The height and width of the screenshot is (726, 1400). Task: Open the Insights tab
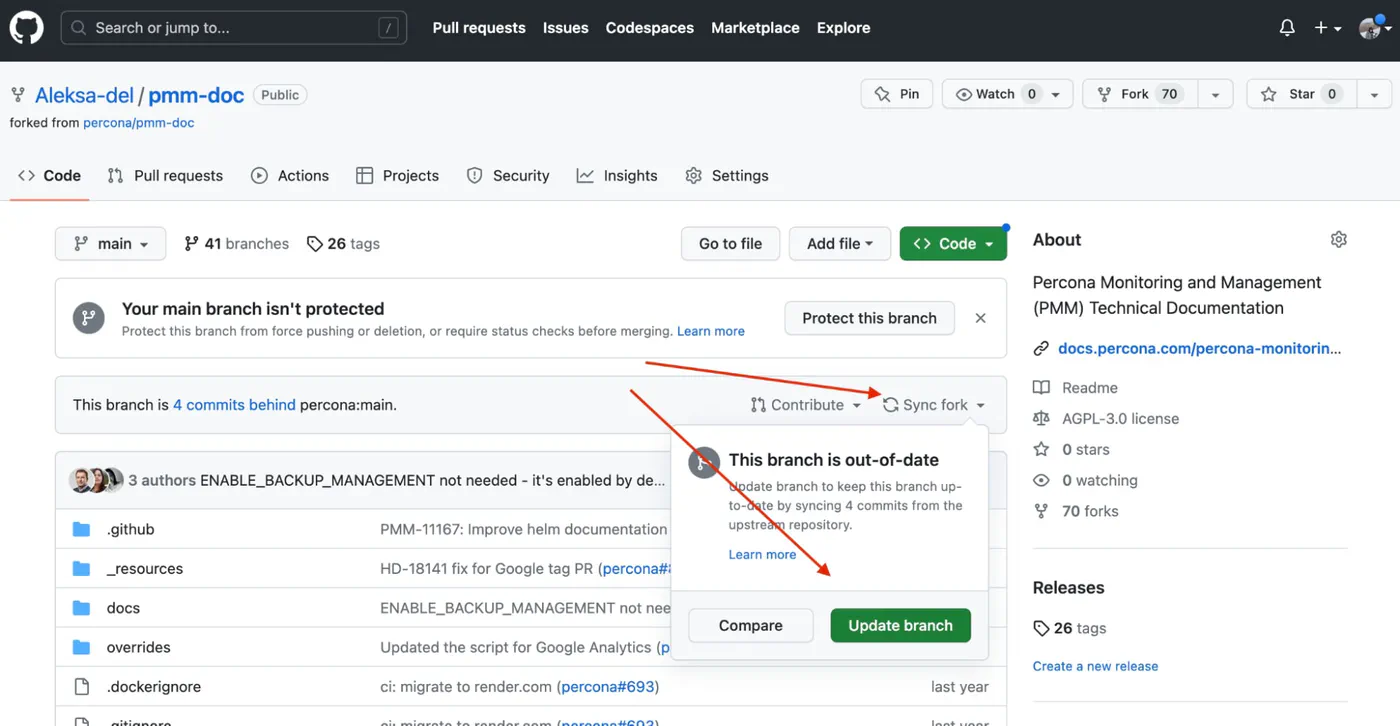pos(617,176)
